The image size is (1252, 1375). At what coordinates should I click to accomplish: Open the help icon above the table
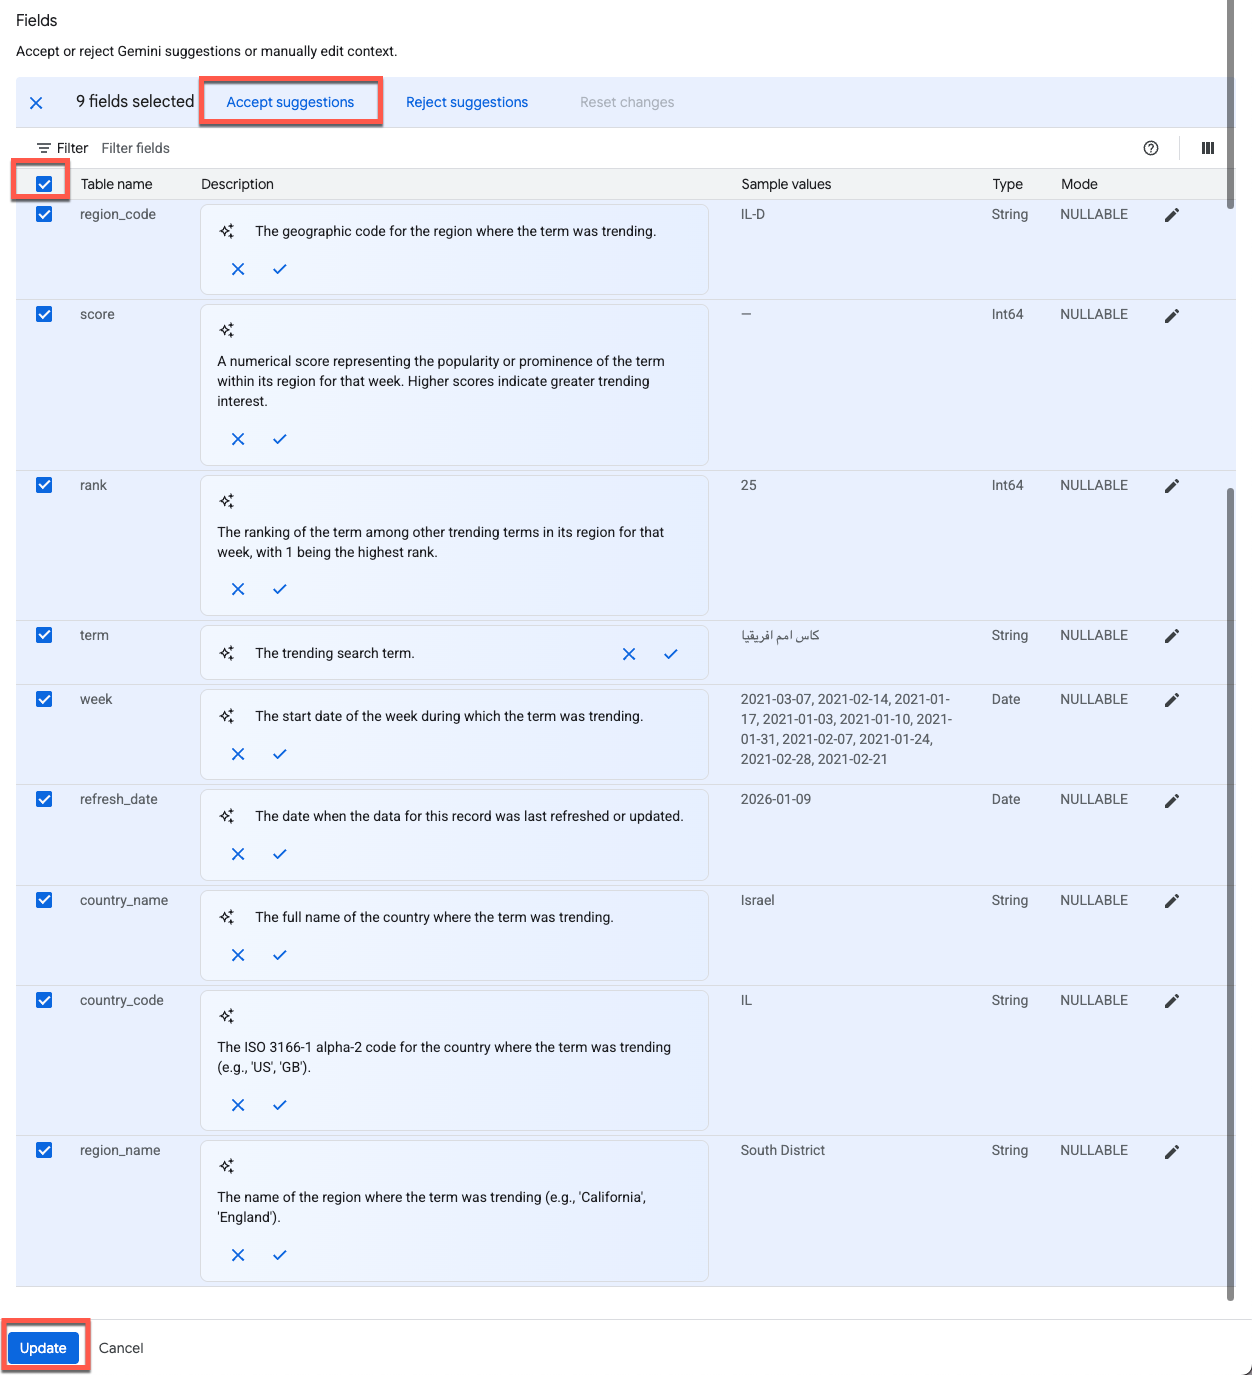click(x=1151, y=148)
